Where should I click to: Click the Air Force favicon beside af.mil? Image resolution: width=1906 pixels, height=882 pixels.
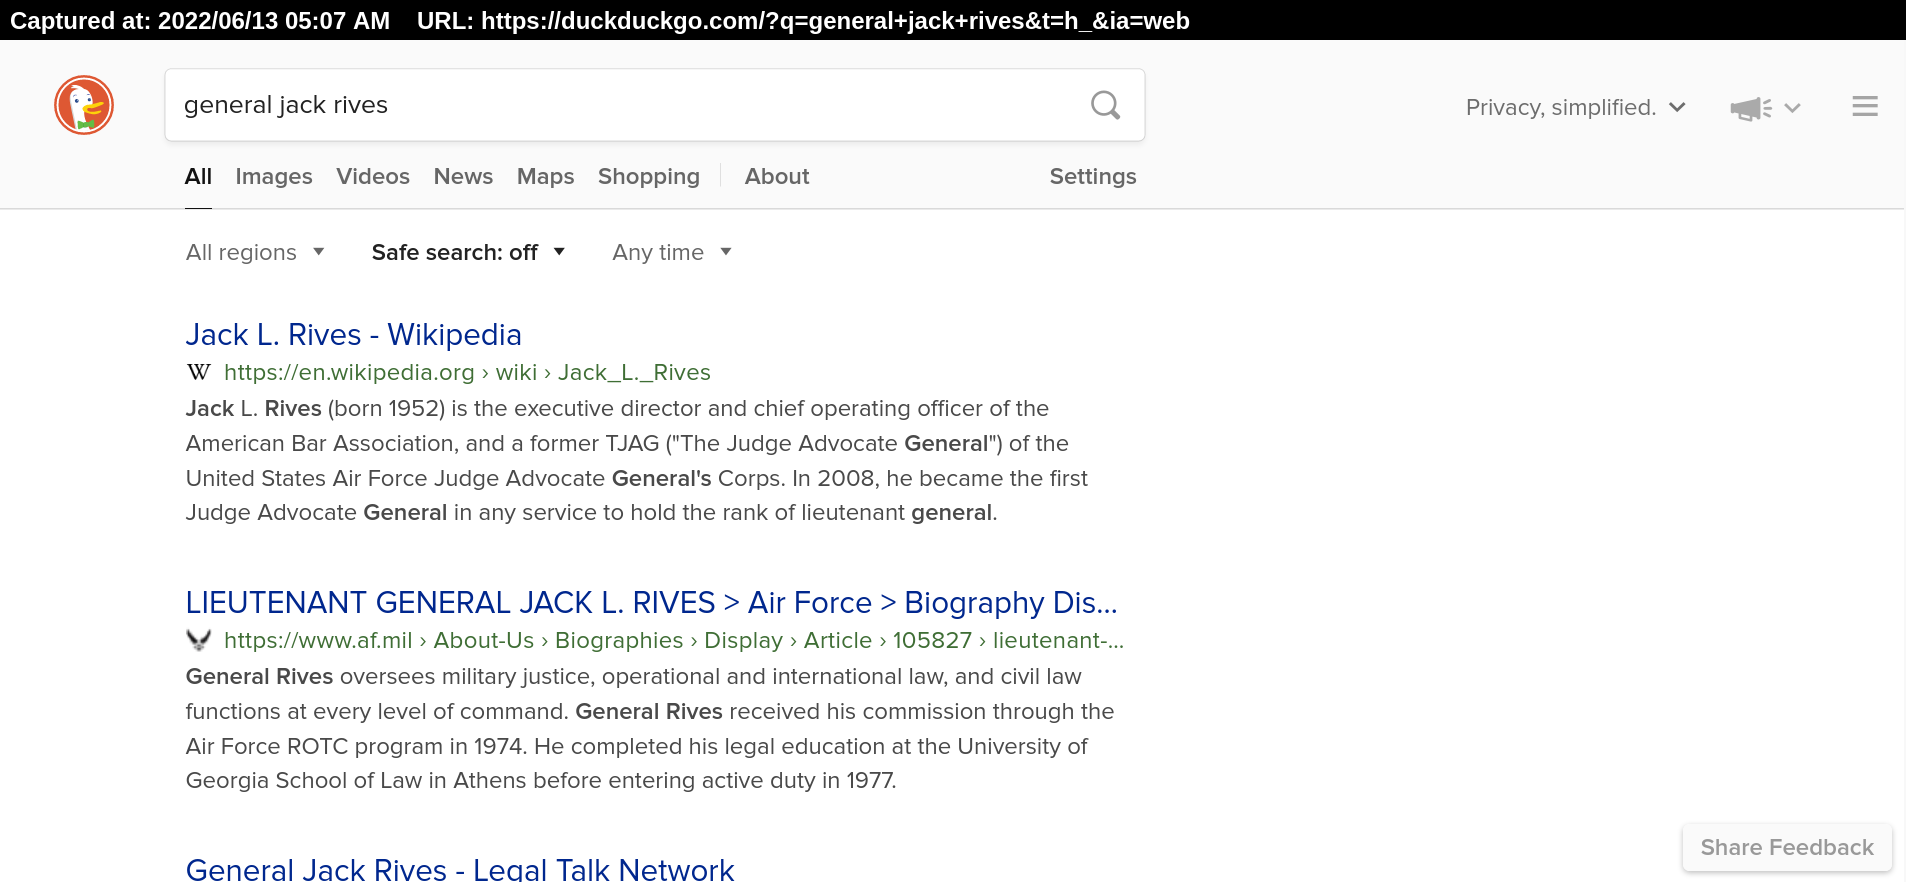point(199,640)
